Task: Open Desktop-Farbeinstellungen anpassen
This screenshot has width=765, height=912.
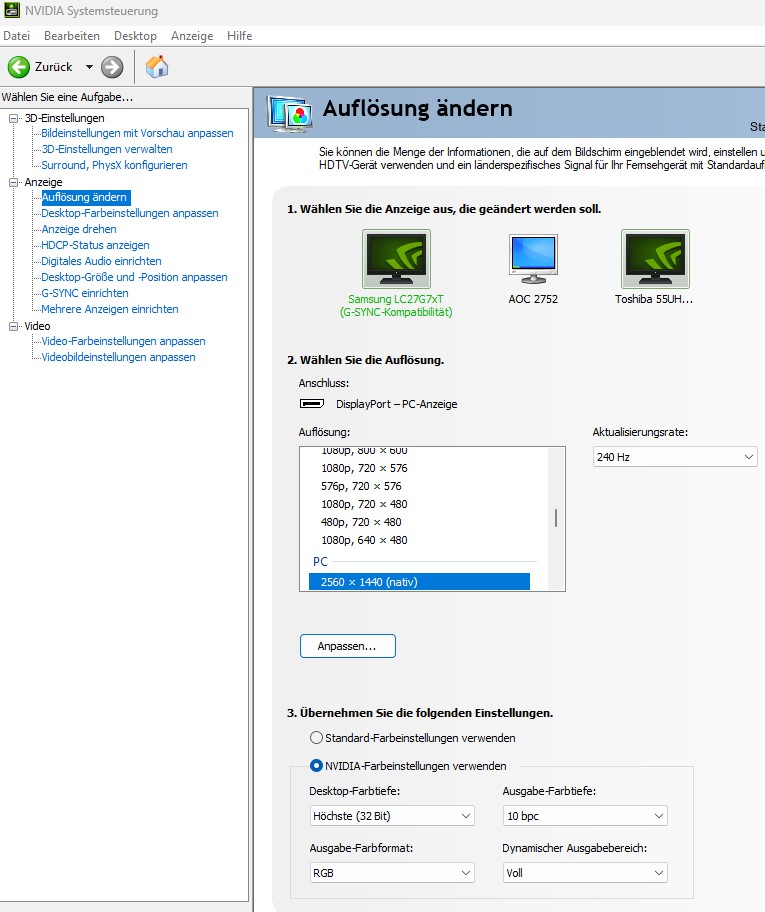Action: pos(130,213)
